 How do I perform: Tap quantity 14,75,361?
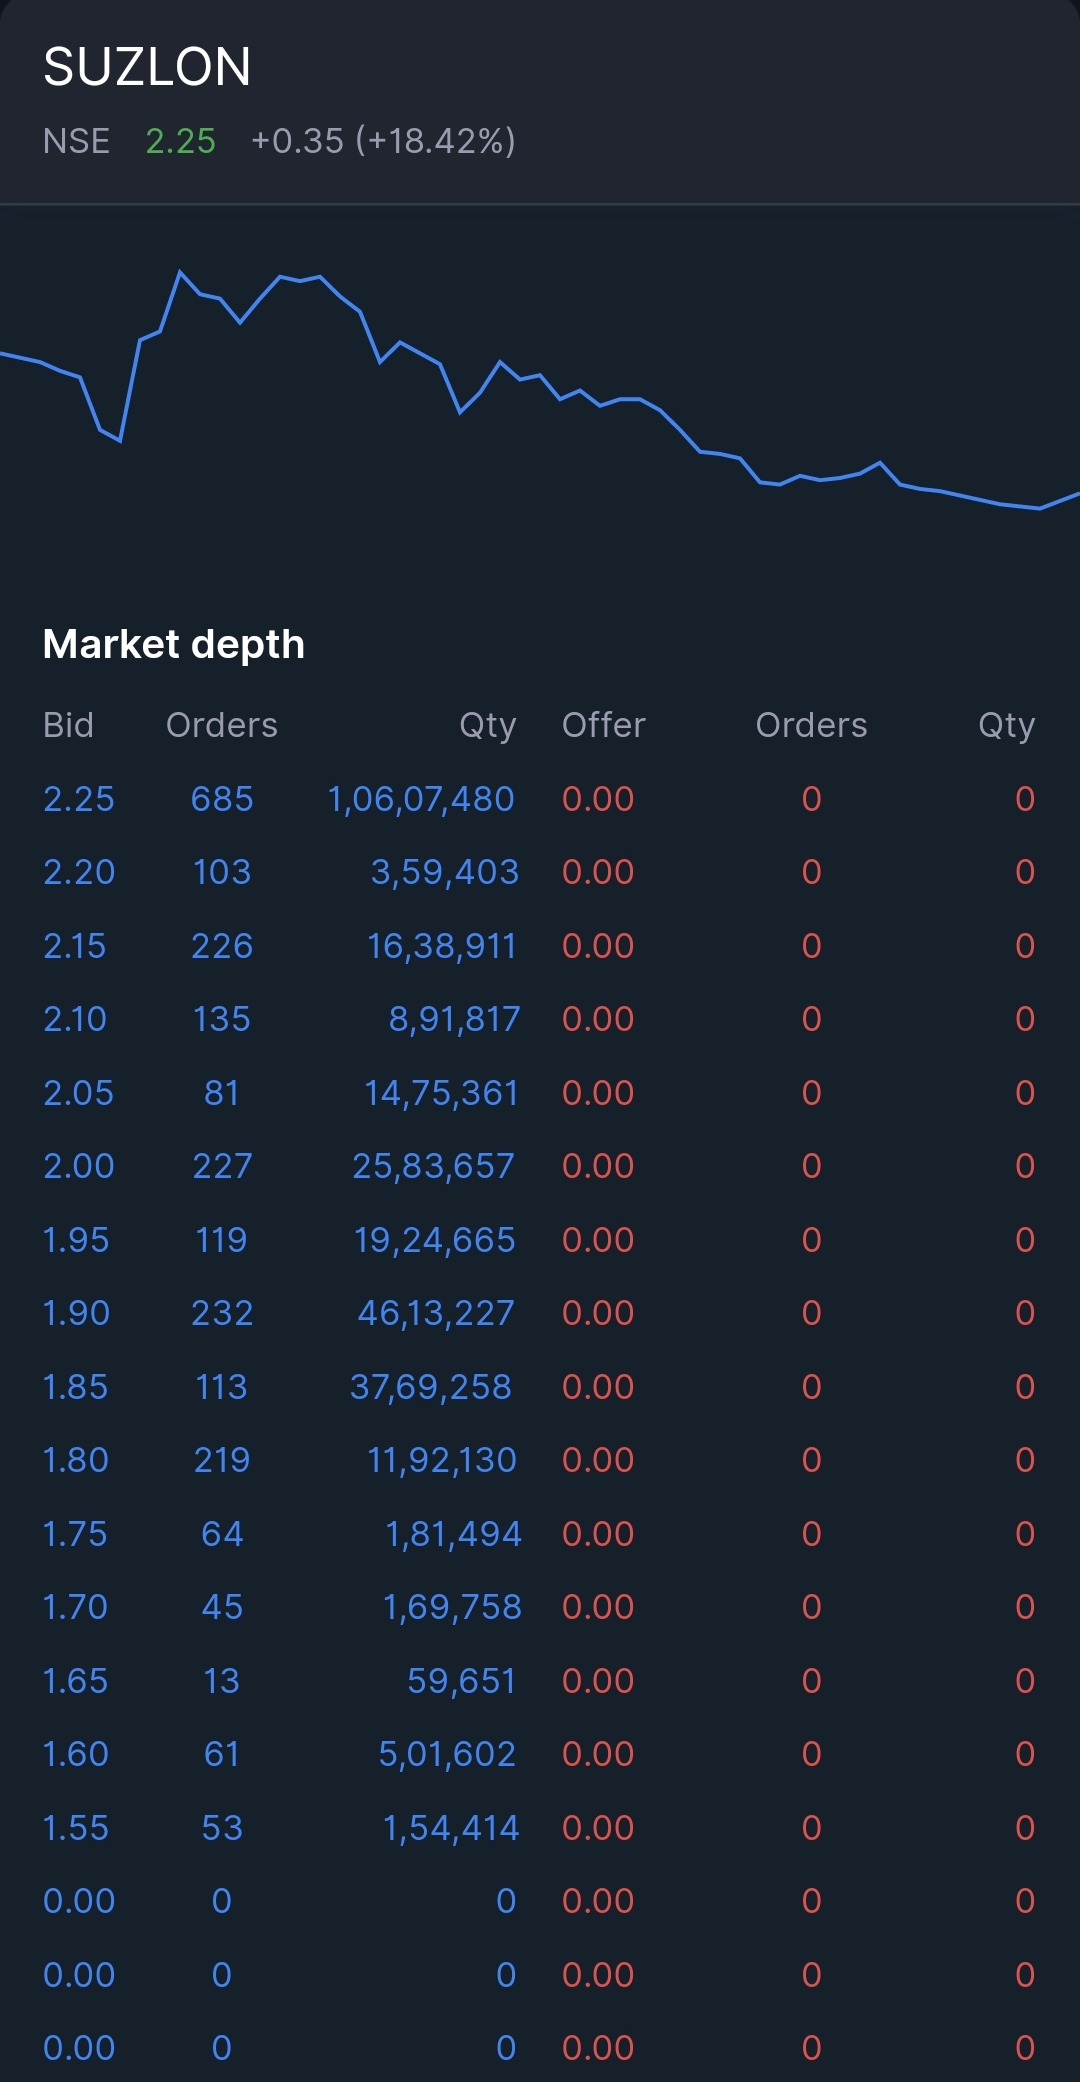click(441, 1093)
